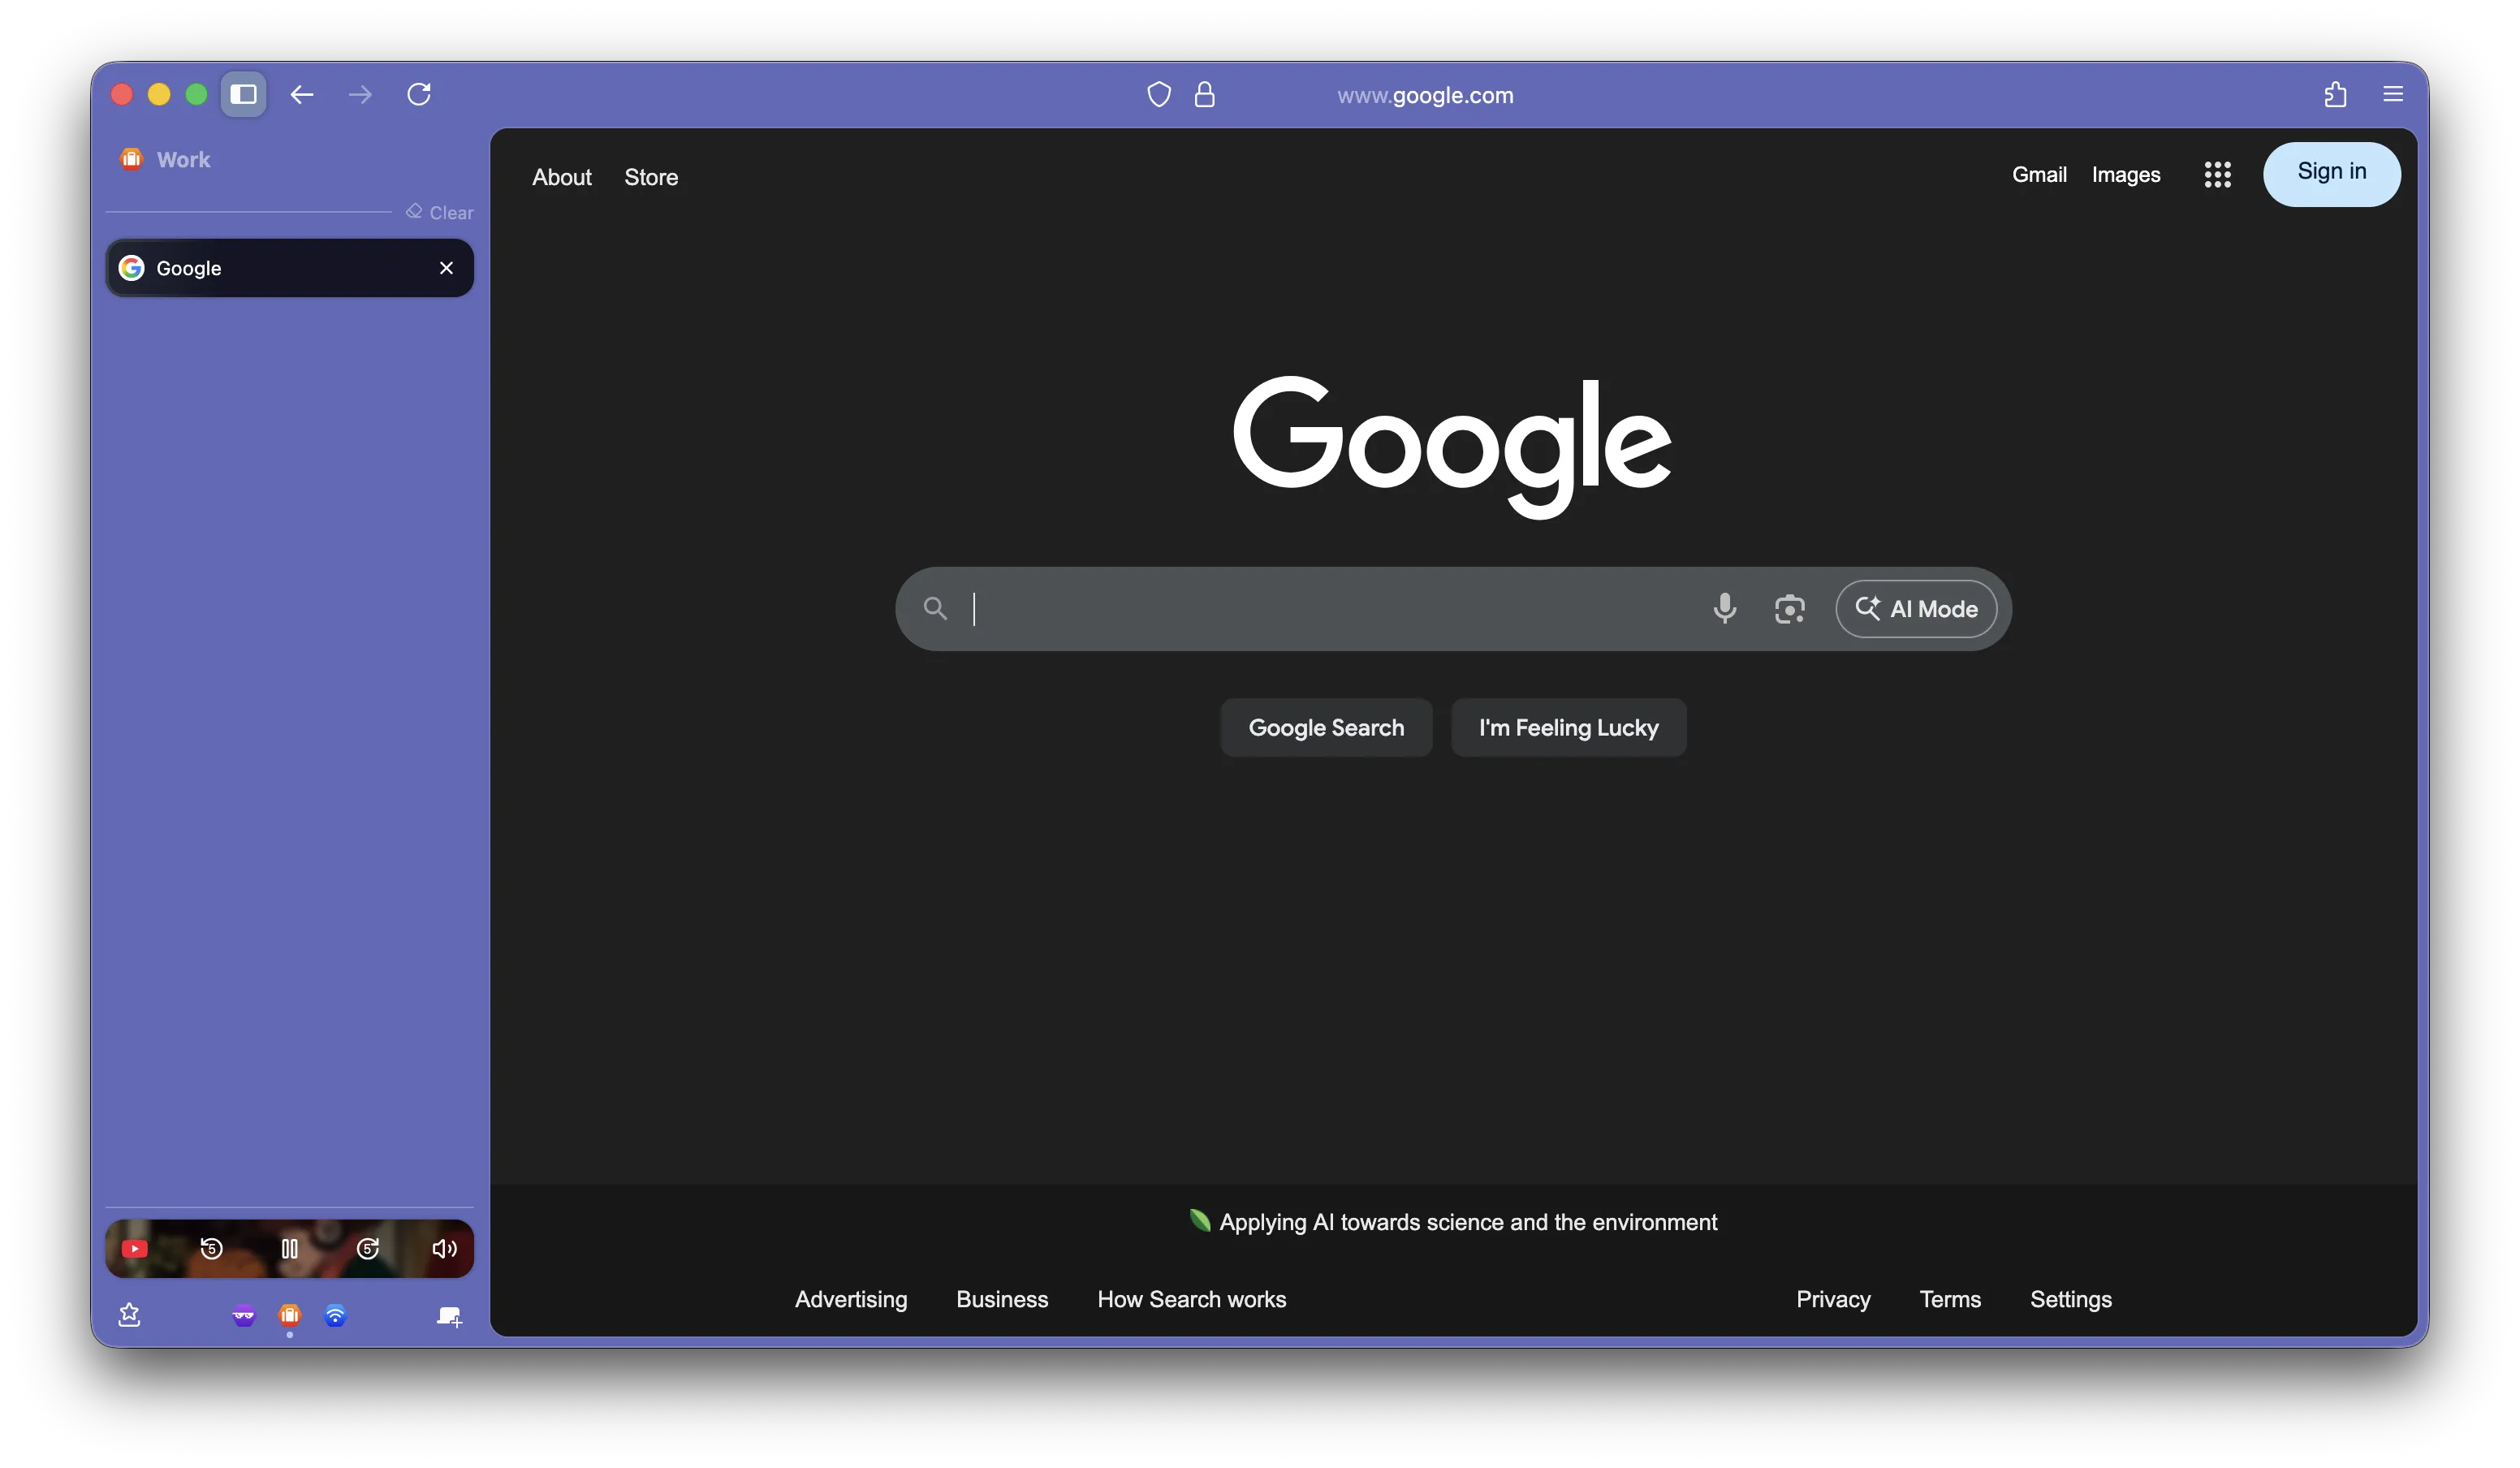Toggle the sidebar panel button
Screen dimensions: 2520x1468
pos(243,94)
